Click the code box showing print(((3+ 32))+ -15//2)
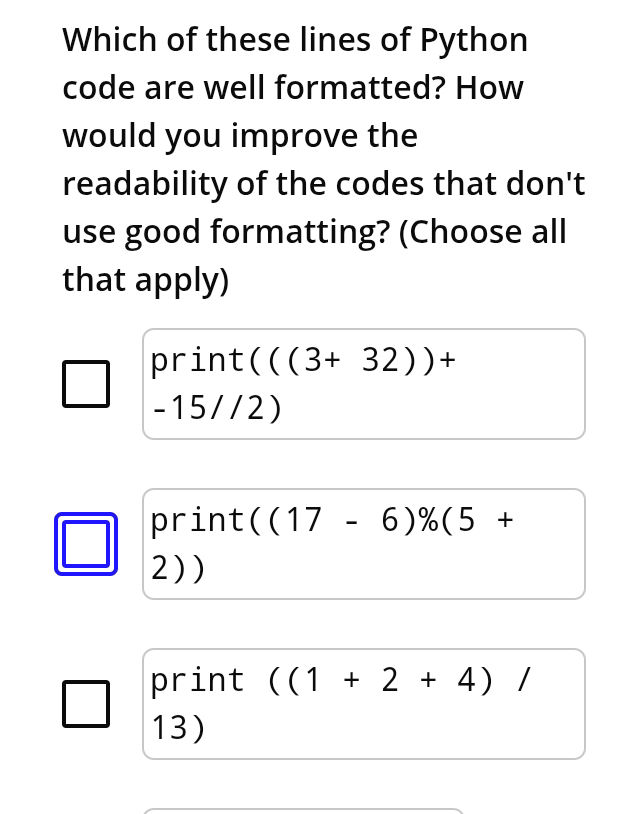The height and width of the screenshot is (814, 639). coord(363,383)
